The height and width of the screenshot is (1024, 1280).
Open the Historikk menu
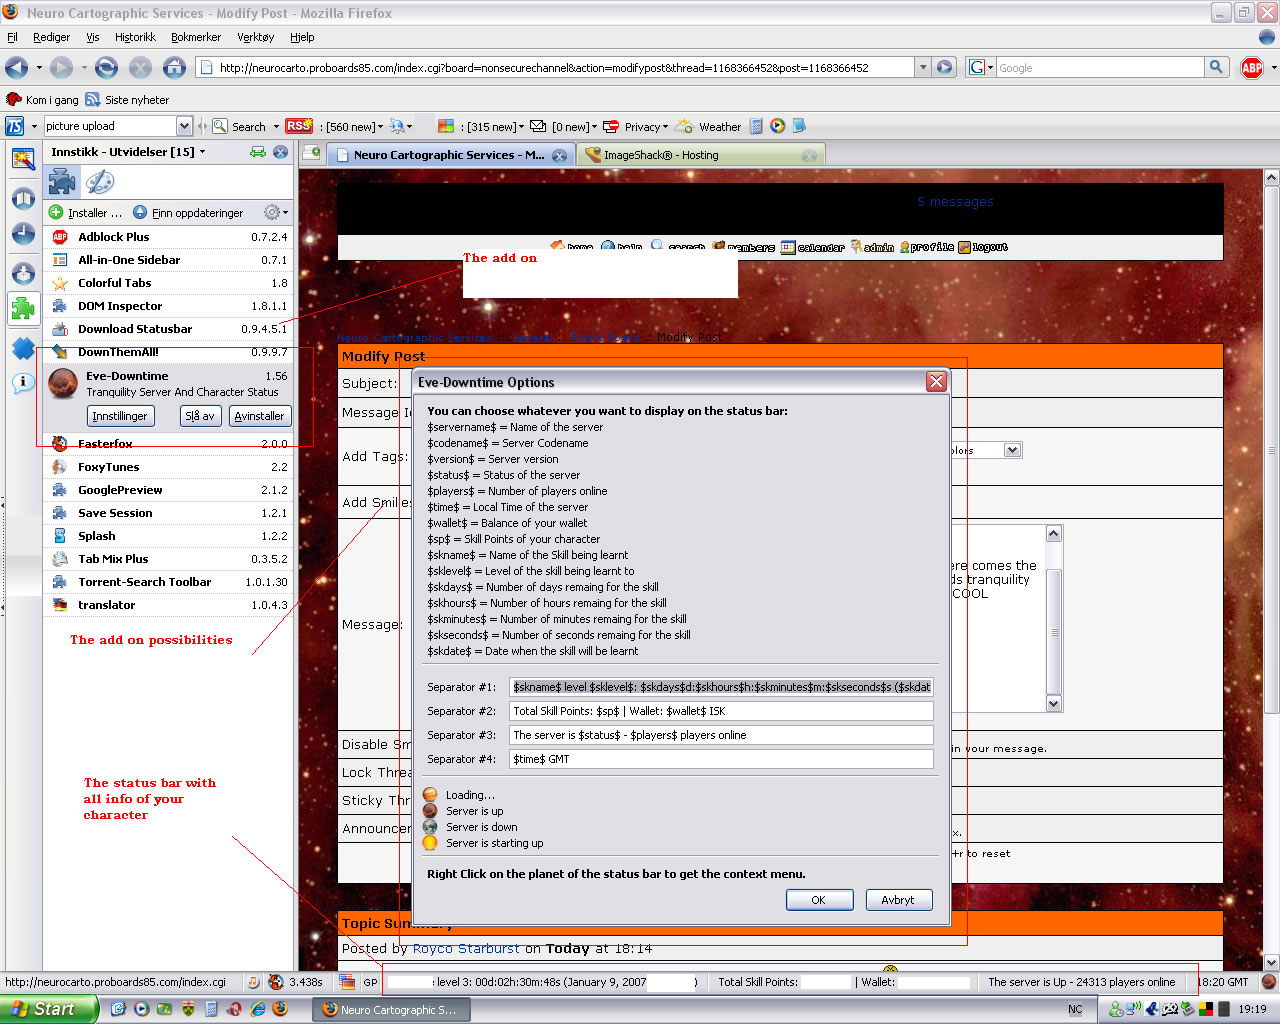pos(135,37)
